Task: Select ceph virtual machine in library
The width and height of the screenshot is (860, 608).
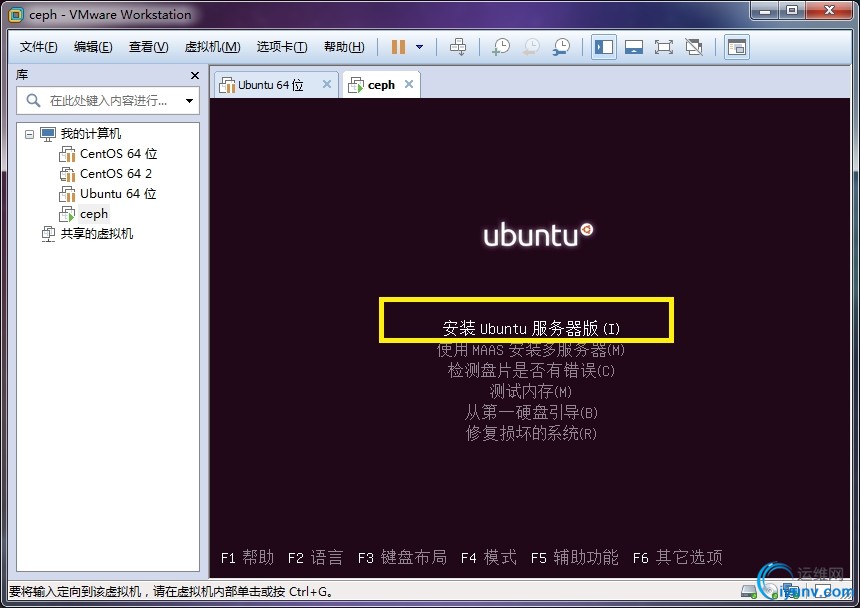Action: [94, 214]
